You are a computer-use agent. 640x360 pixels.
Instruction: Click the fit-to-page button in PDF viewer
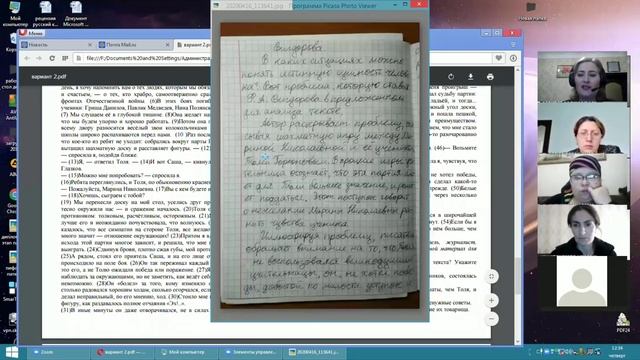point(491,276)
